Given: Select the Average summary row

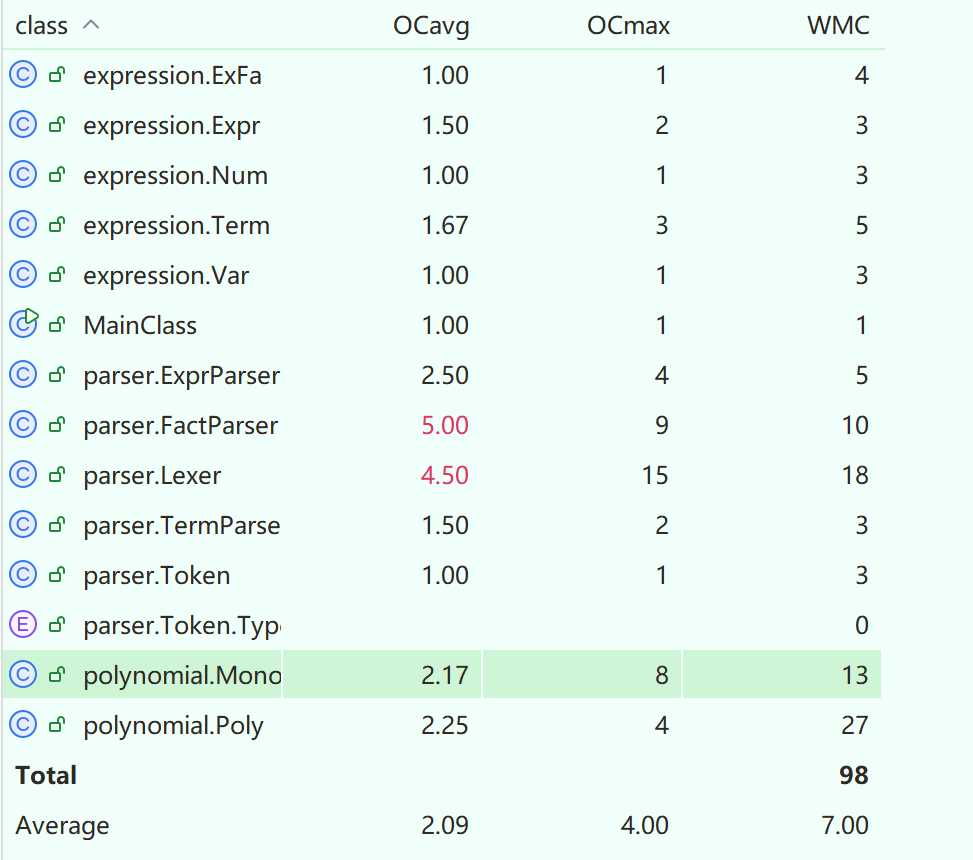Looking at the screenshot, I should 62,825.
